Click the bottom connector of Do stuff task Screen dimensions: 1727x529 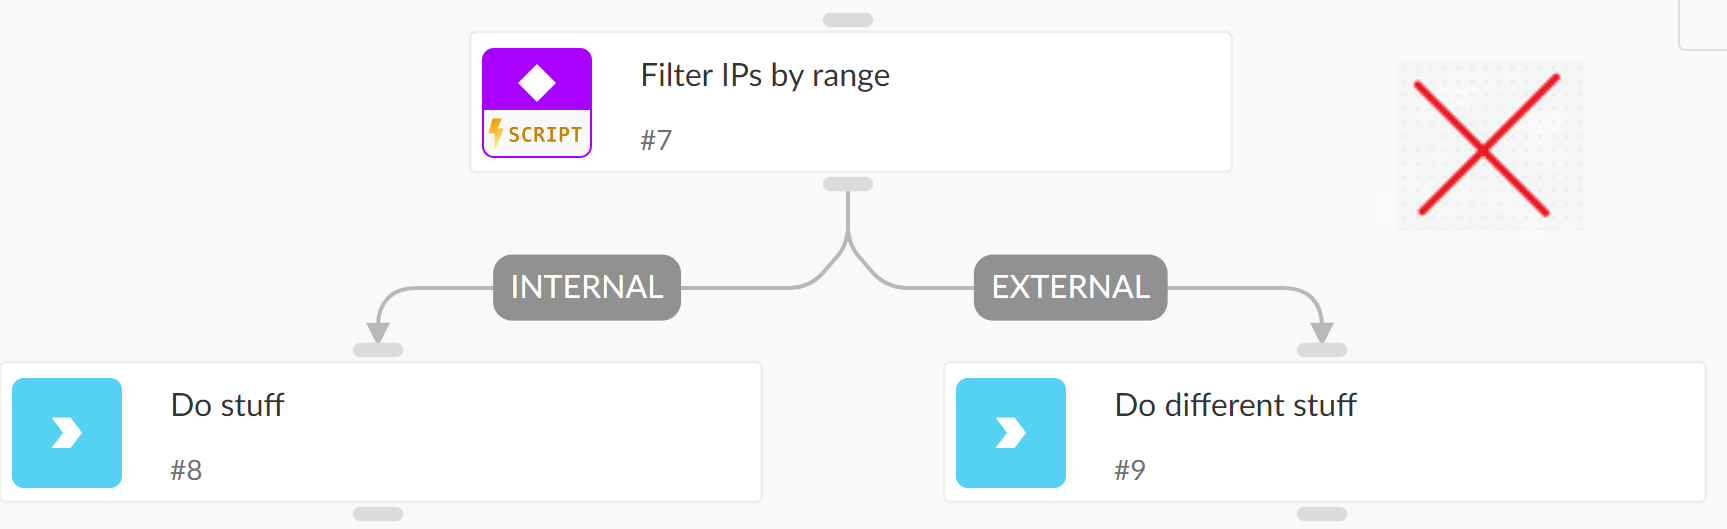[x=378, y=514]
